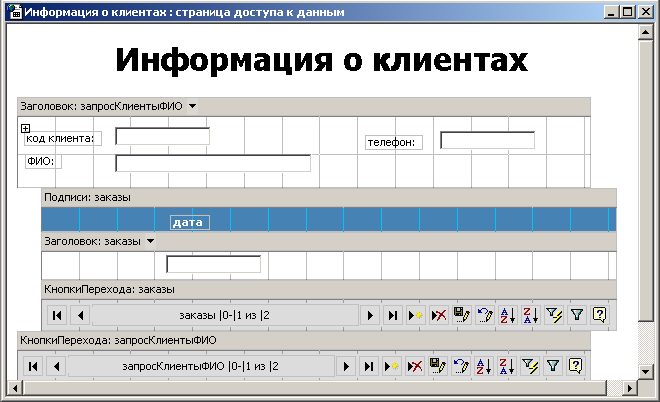The height and width of the screenshot is (402, 660).
Task: Click the horizontal scrollbar left arrow
Action: 15,388
